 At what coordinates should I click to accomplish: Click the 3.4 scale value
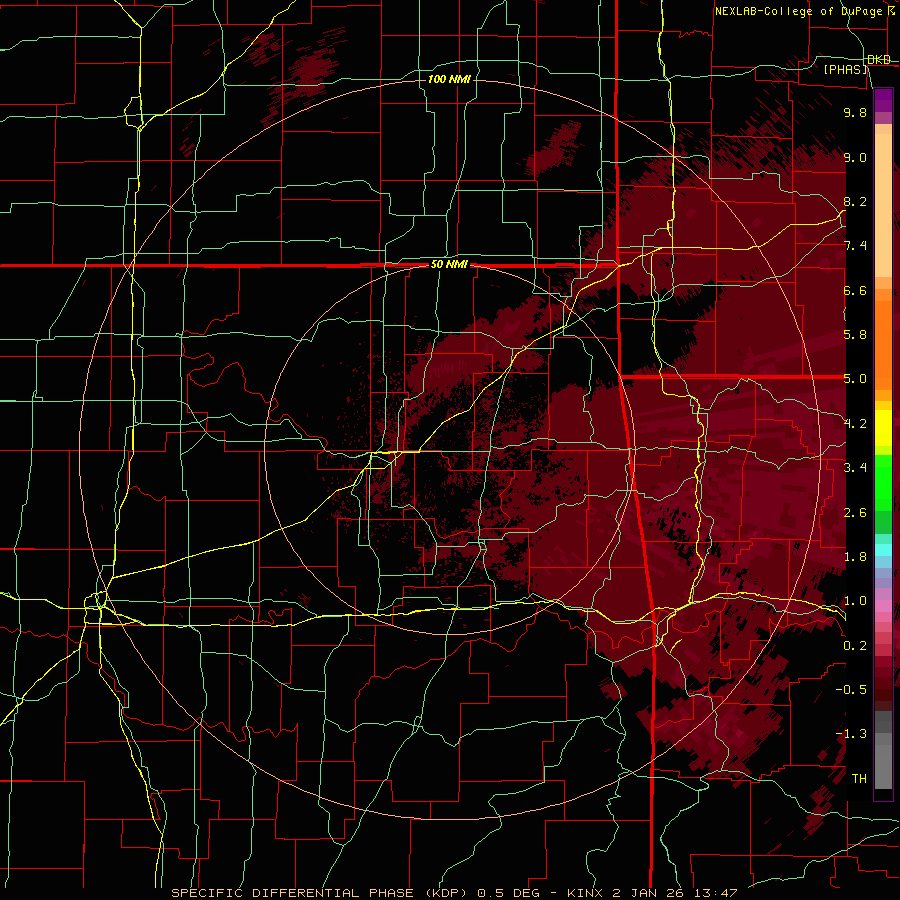855,468
